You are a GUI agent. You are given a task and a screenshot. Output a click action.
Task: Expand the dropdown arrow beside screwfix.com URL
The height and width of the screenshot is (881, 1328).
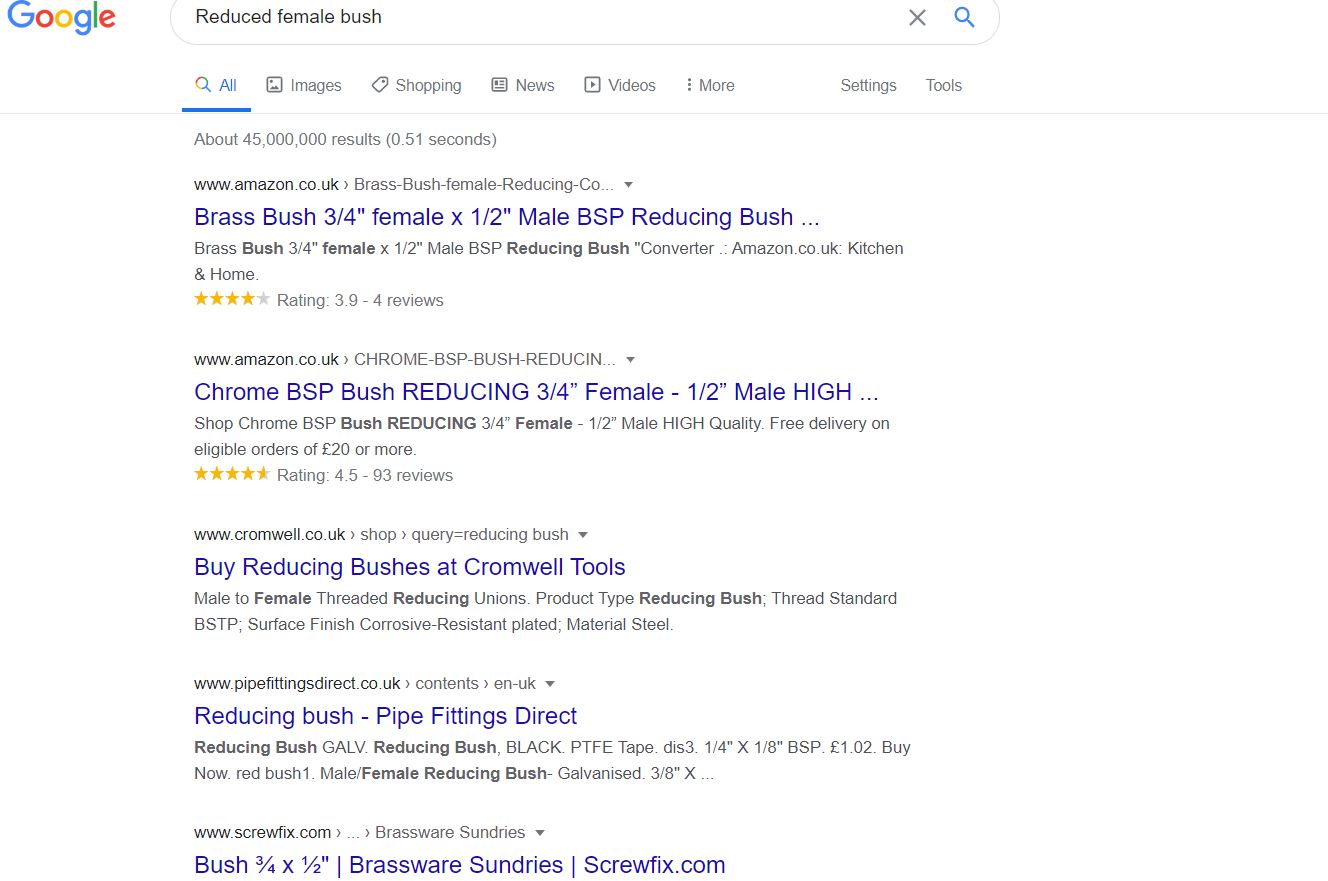(x=539, y=833)
